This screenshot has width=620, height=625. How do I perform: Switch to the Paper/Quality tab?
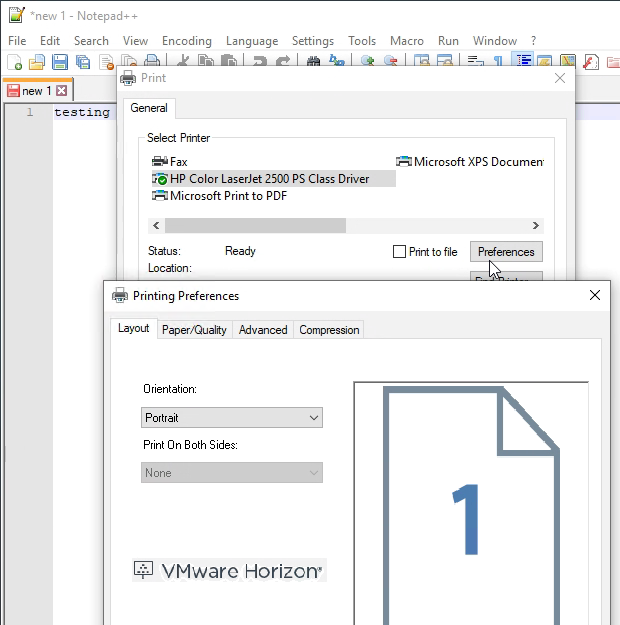pos(194,330)
